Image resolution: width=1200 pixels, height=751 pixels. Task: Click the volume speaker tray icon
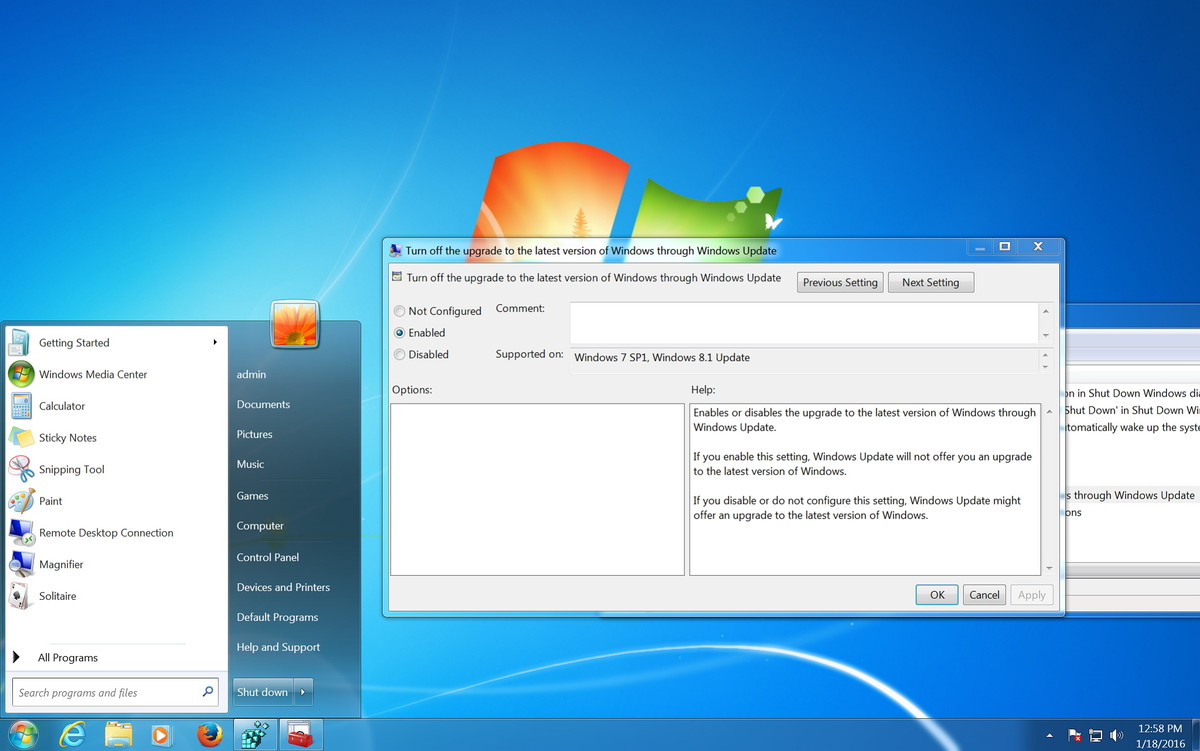coord(1116,735)
